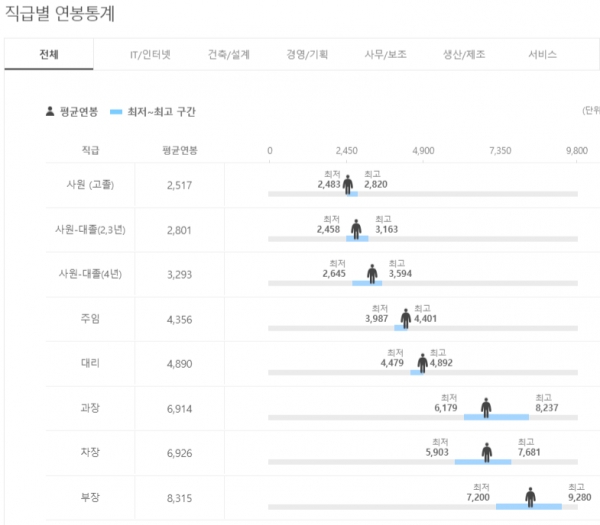Viewport: 600px width, 525px height.
Task: Click the 최고 value 2,820
Action: 376,184
